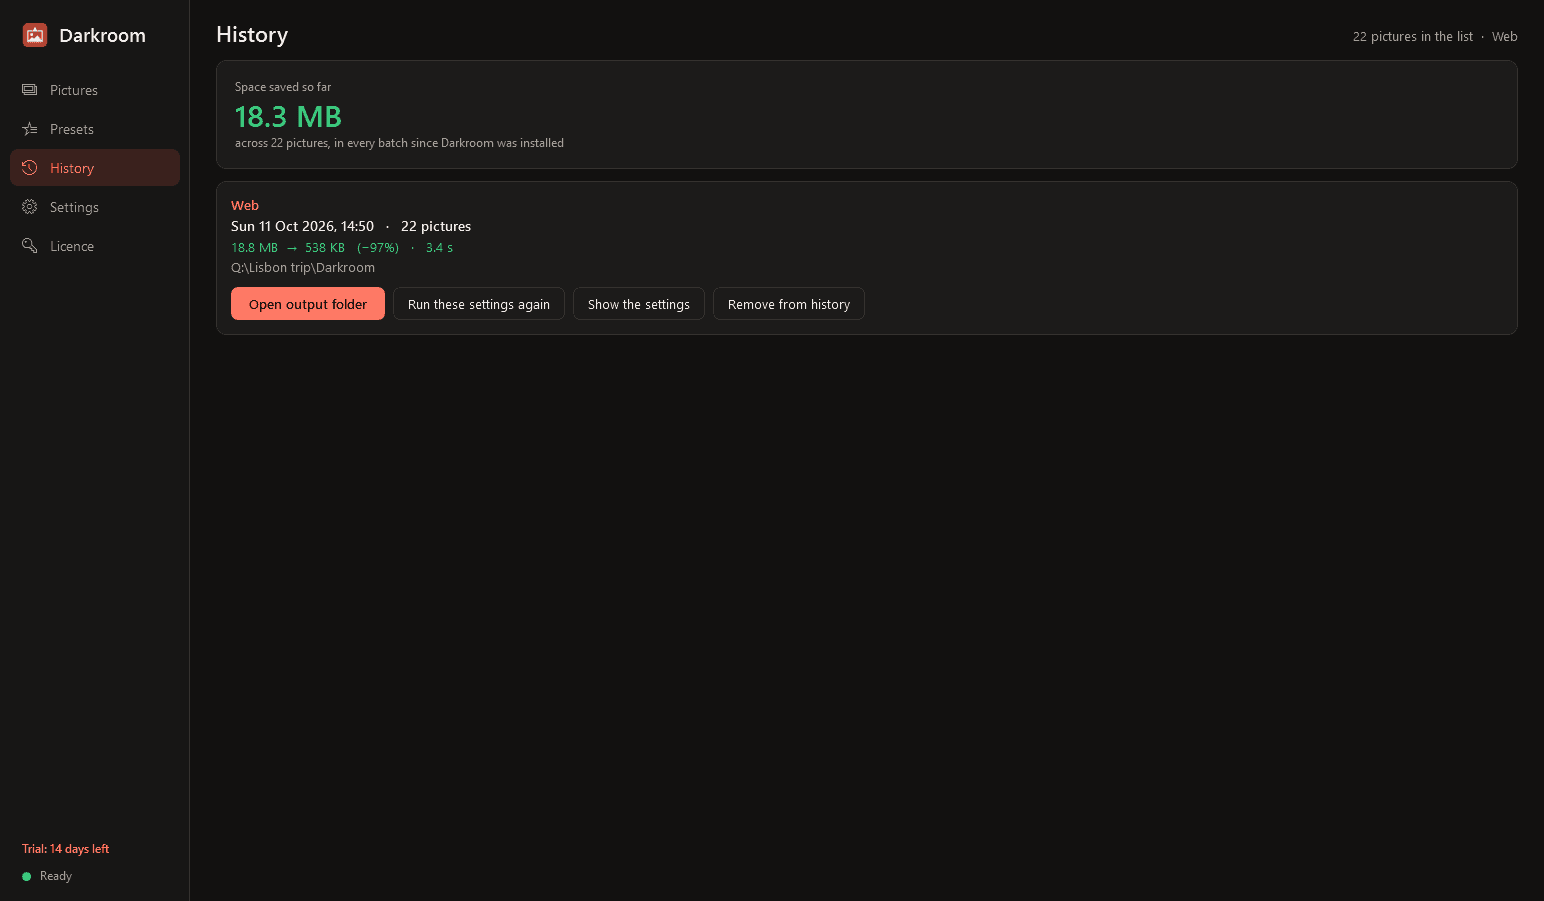Open the Settings page
1544x901 pixels.
pos(95,207)
